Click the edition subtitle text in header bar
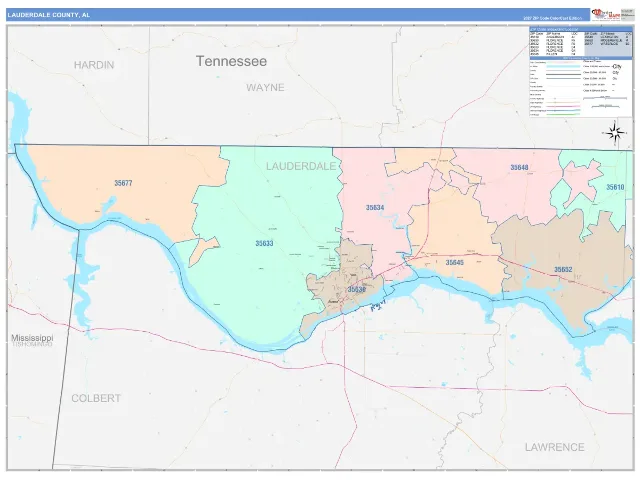The image size is (640, 480). tap(553, 18)
